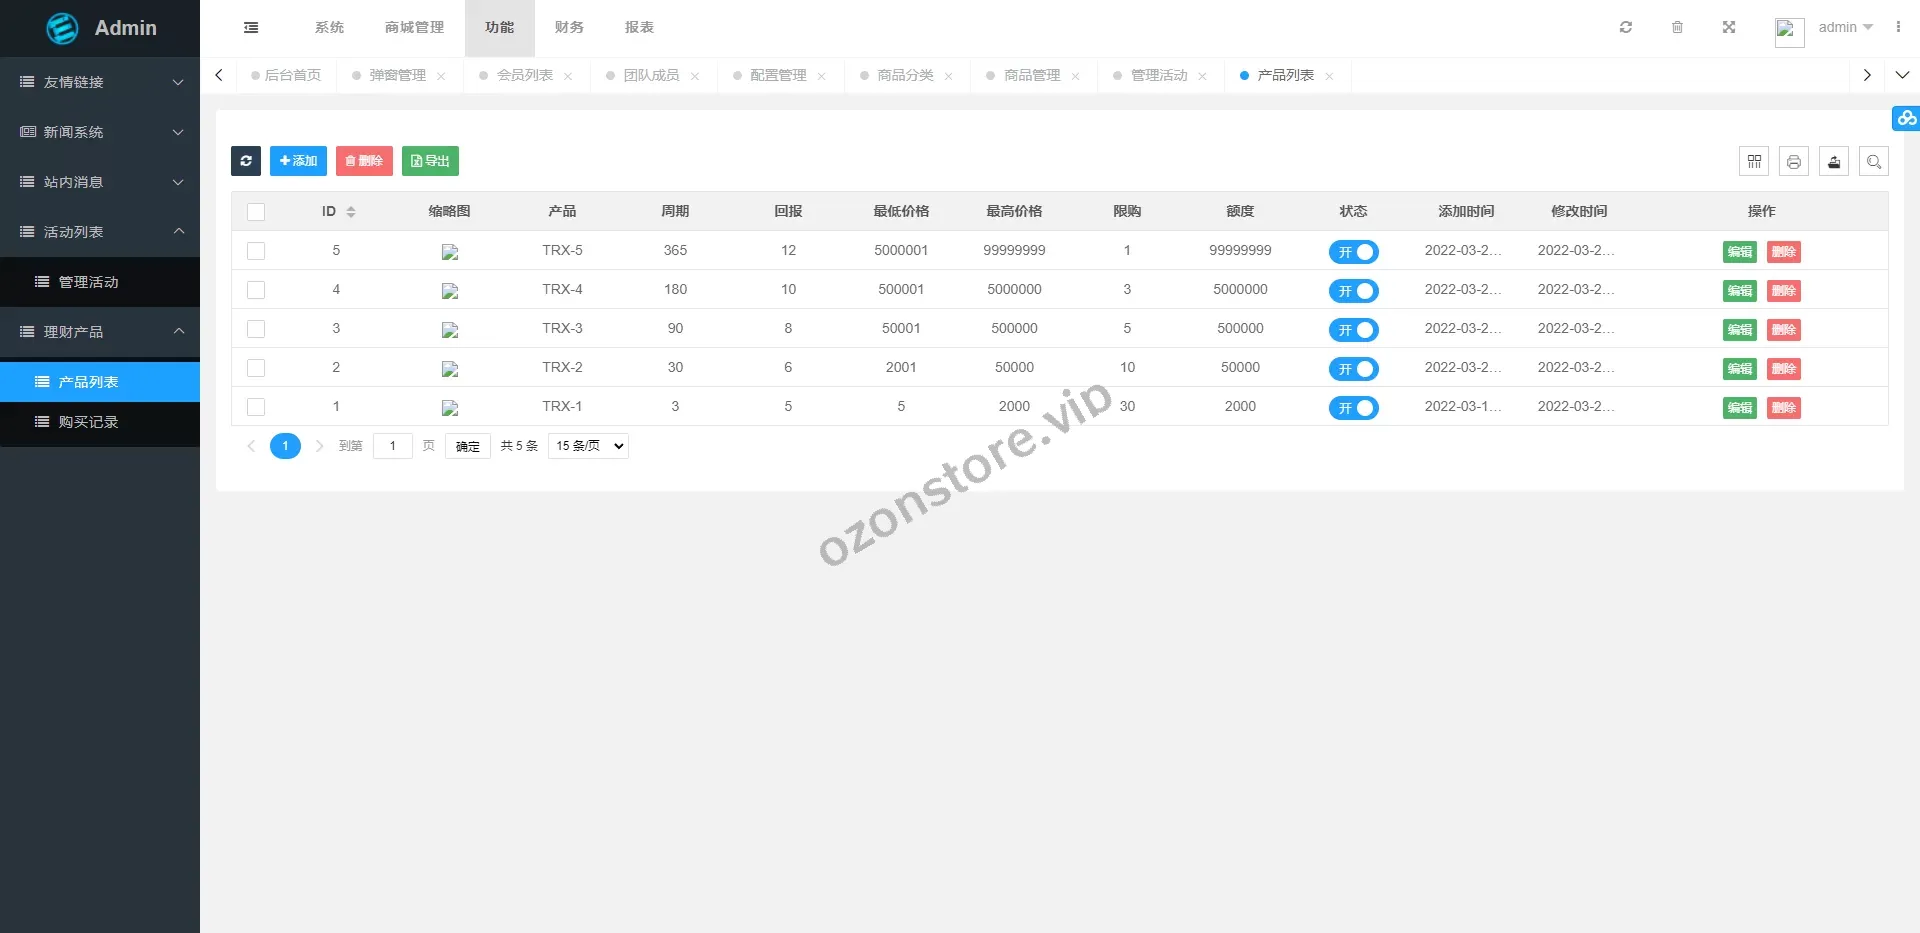Viewport: 1920px width, 933px height.
Task: Click the top bar refresh icon
Action: point(1626,28)
